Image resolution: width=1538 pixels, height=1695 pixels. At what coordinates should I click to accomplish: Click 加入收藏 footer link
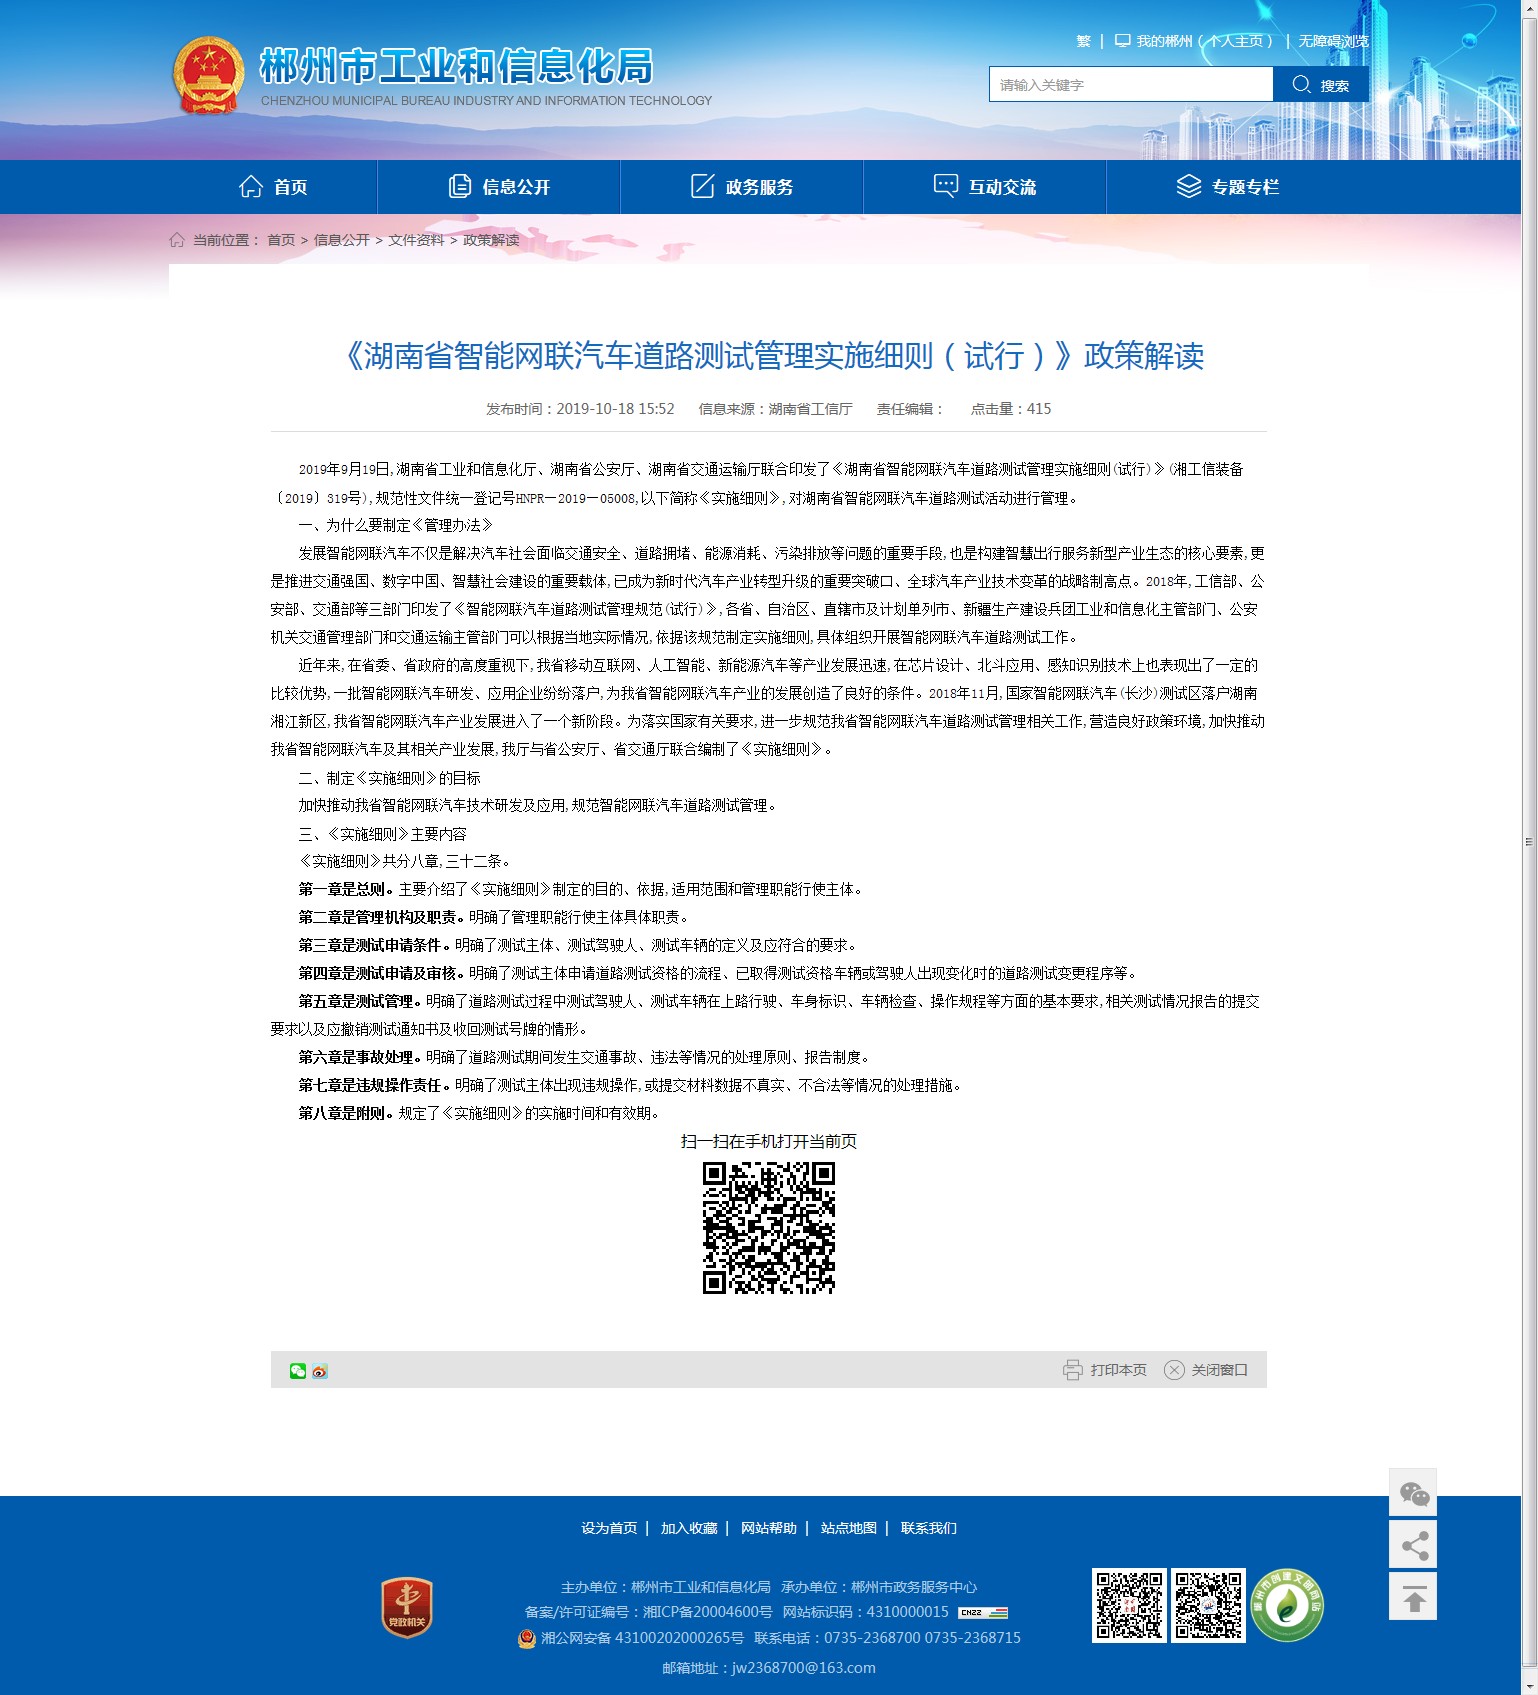coord(689,1528)
